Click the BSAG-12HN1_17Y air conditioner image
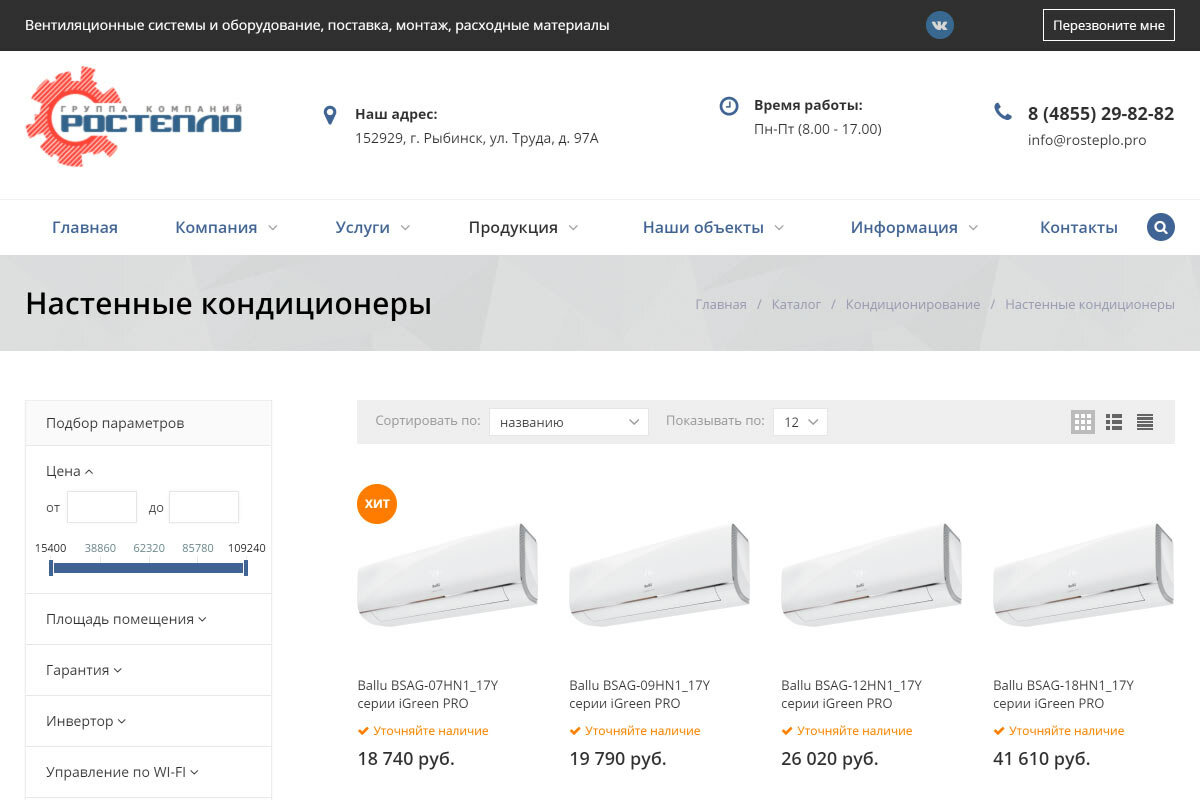The image size is (1200, 800). 871,573
